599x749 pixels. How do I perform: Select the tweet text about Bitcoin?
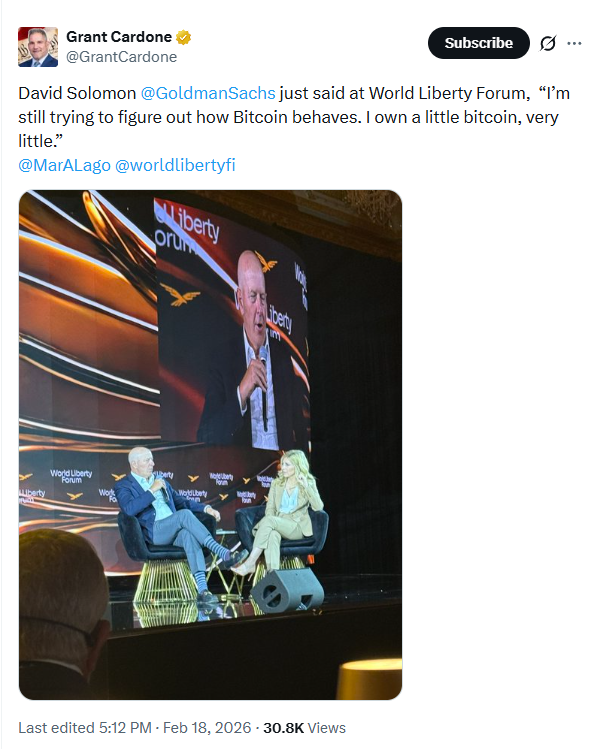point(294,117)
